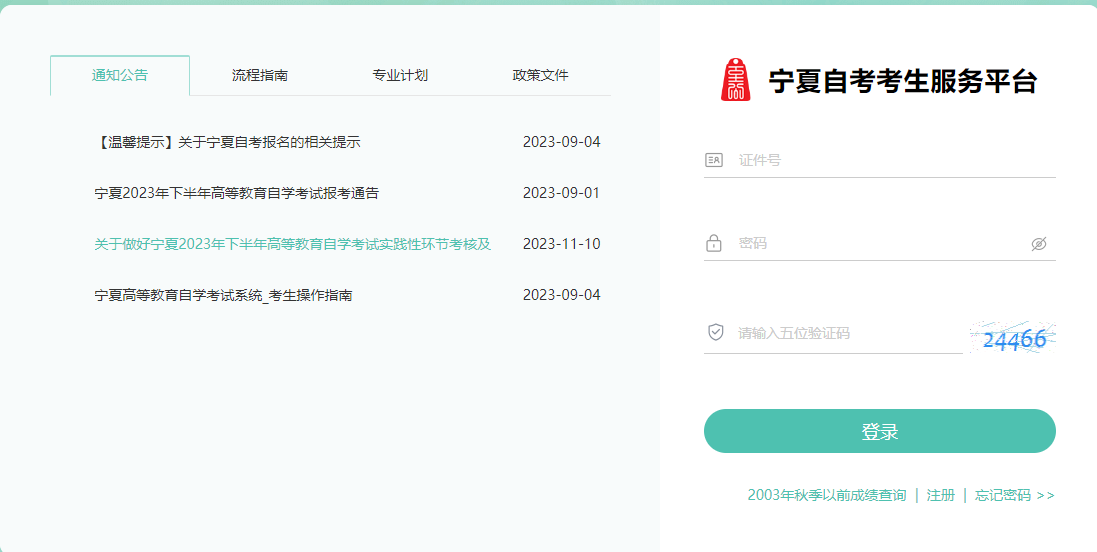This screenshot has height=552, width=1097.
Task: Open 宁夏高等教育自学考试系统_考生操作指南 notice
Action: (223, 295)
